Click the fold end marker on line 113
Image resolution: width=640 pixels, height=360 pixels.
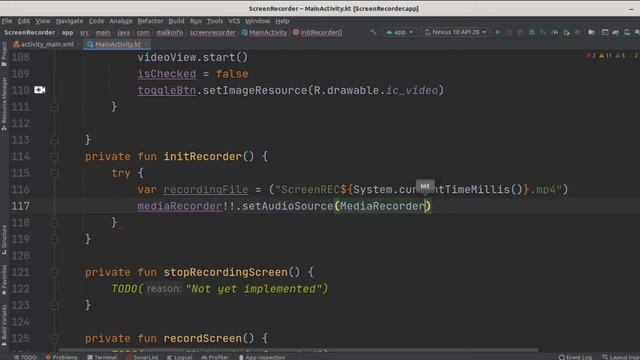point(55,140)
